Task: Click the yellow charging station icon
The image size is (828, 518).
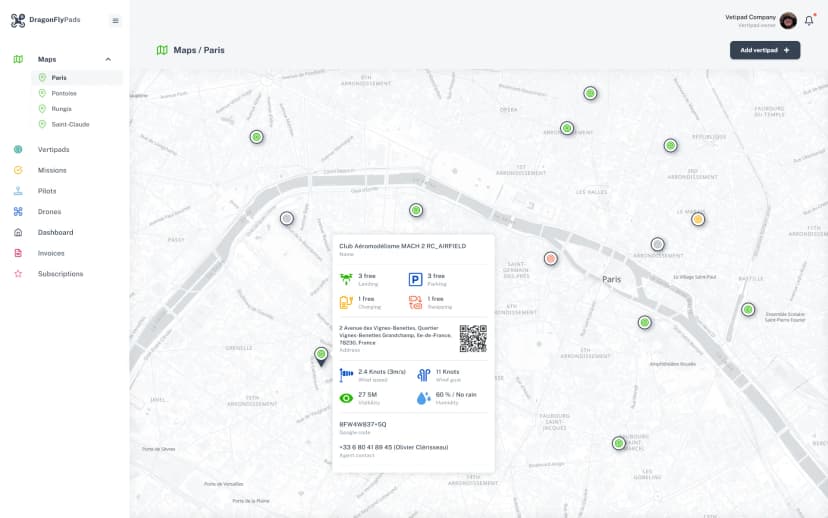Action: point(346,302)
